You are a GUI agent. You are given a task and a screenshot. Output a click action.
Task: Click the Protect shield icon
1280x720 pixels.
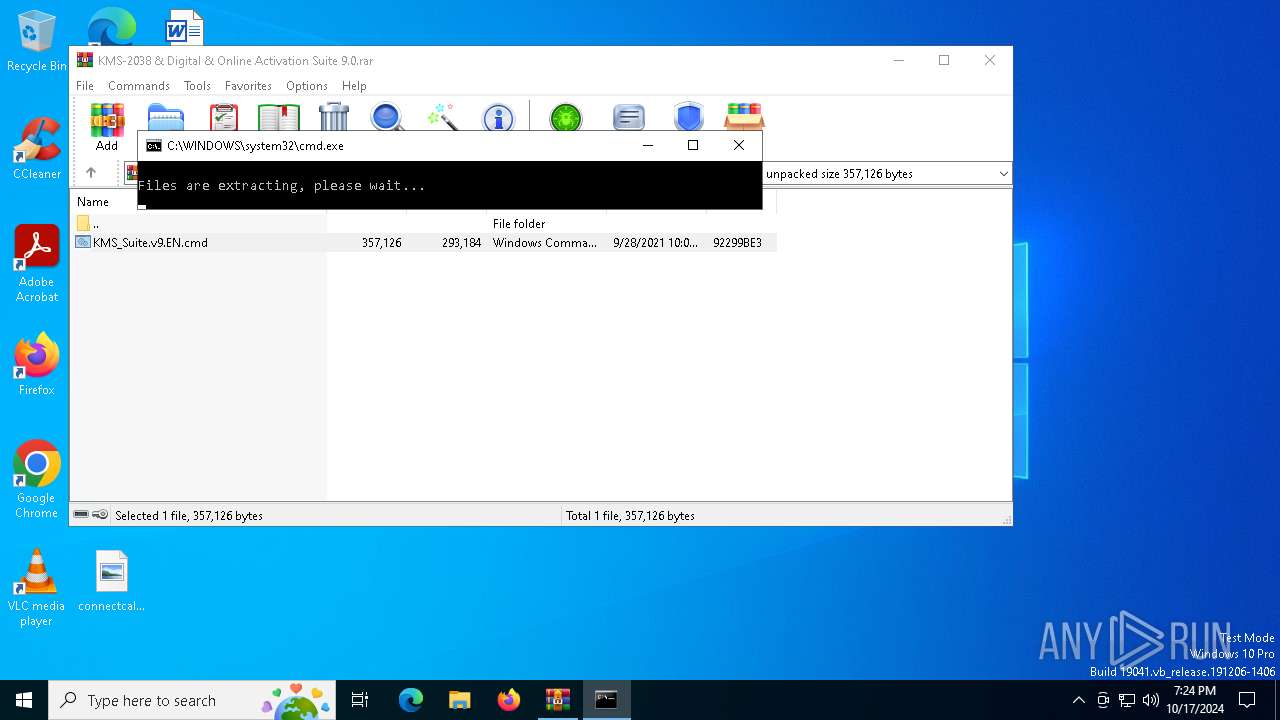688,117
